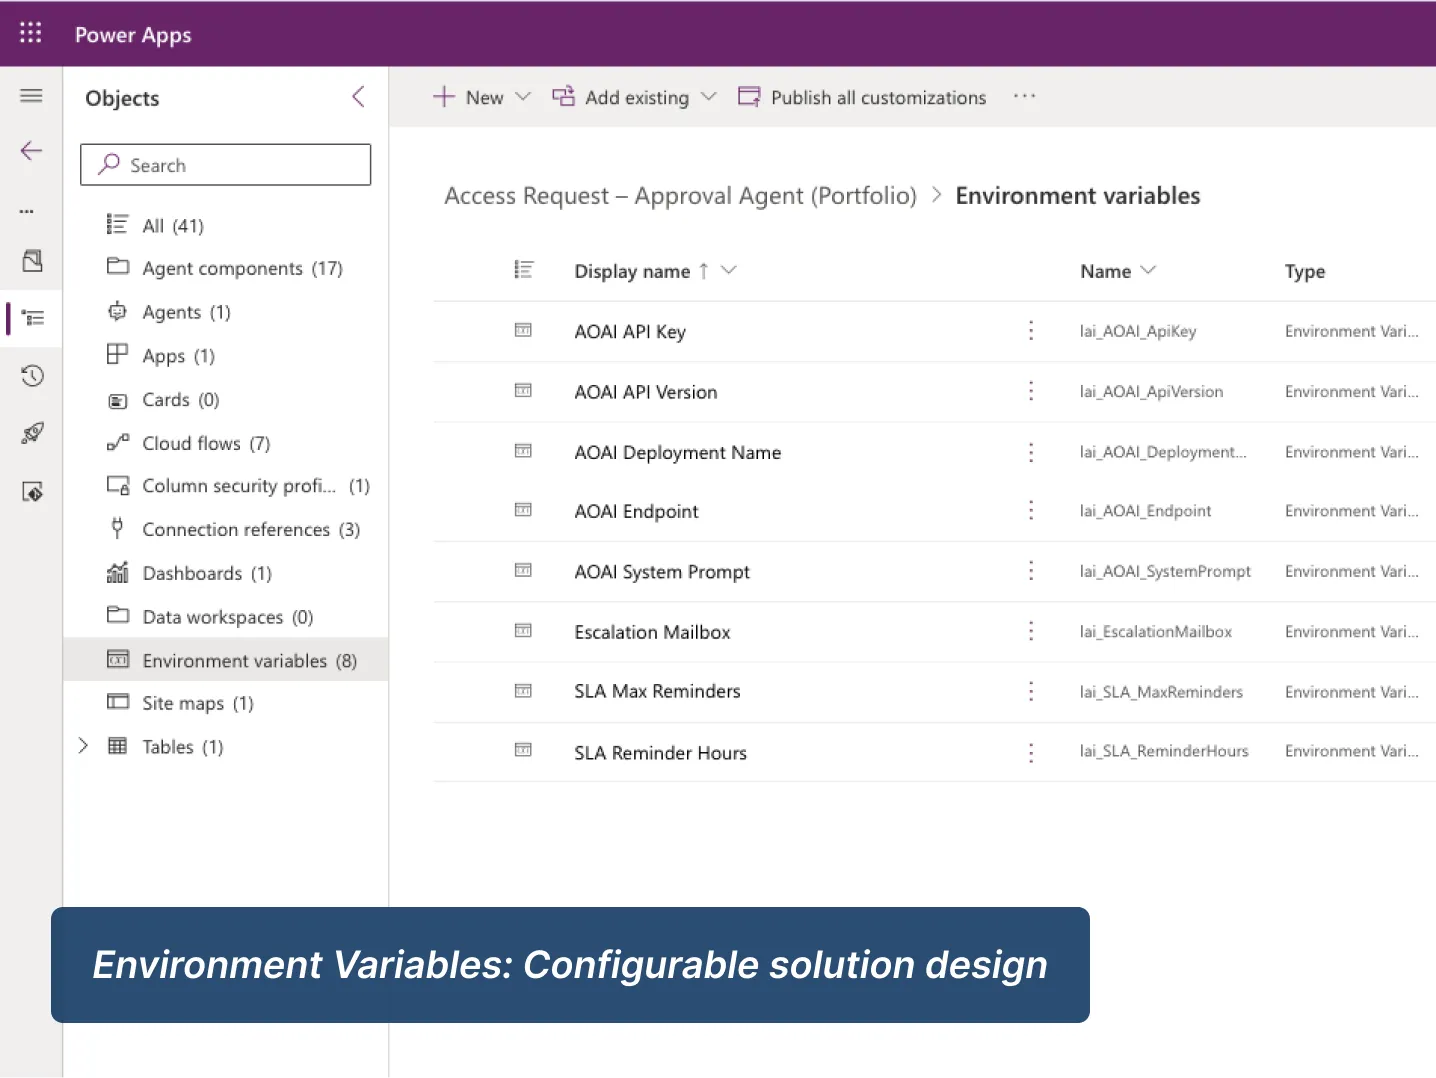Click the hamburger menu icon at top left
This screenshot has width=1436, height=1078.
pyautogui.click(x=31, y=95)
